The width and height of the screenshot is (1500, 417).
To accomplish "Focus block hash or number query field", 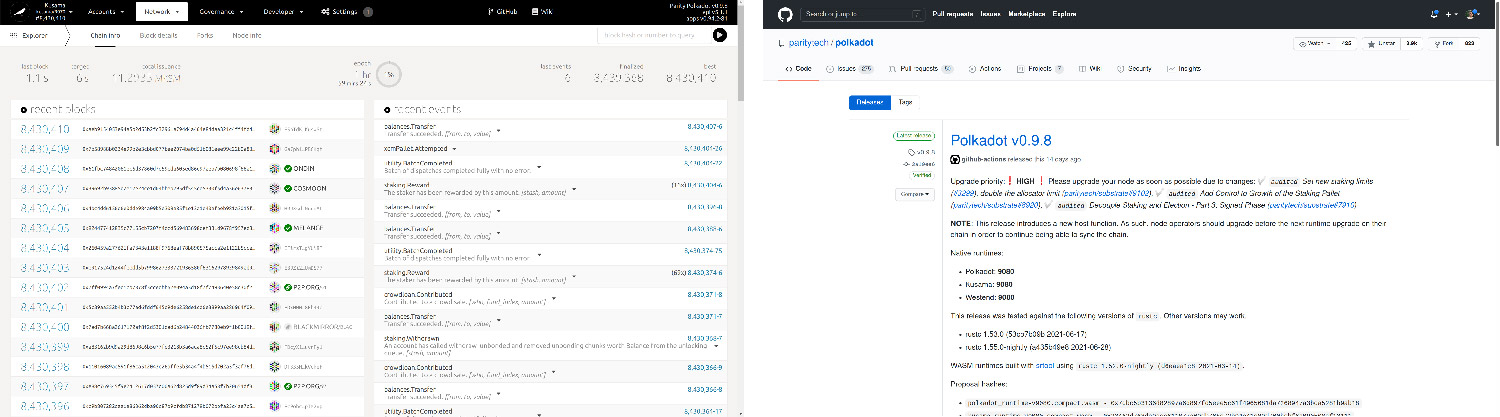I will pos(653,35).
